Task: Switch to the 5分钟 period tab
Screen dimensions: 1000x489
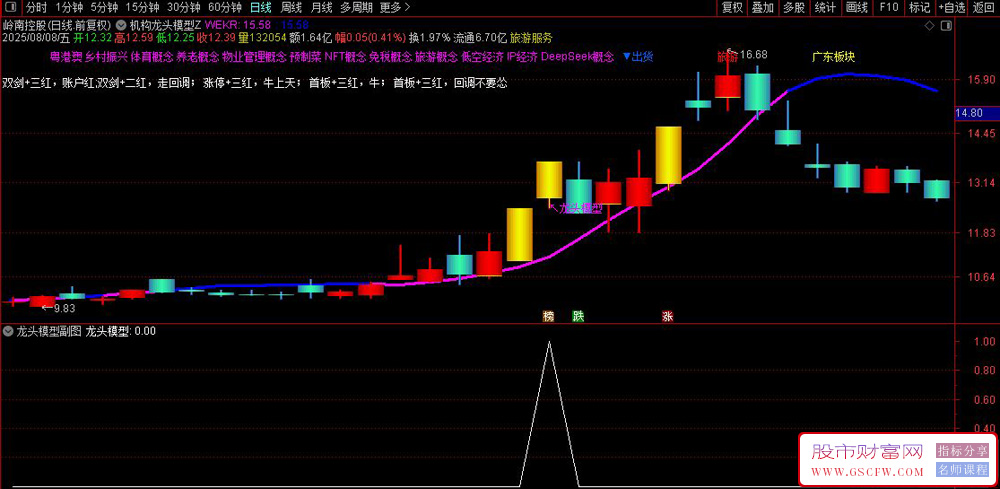Action: tap(103, 8)
